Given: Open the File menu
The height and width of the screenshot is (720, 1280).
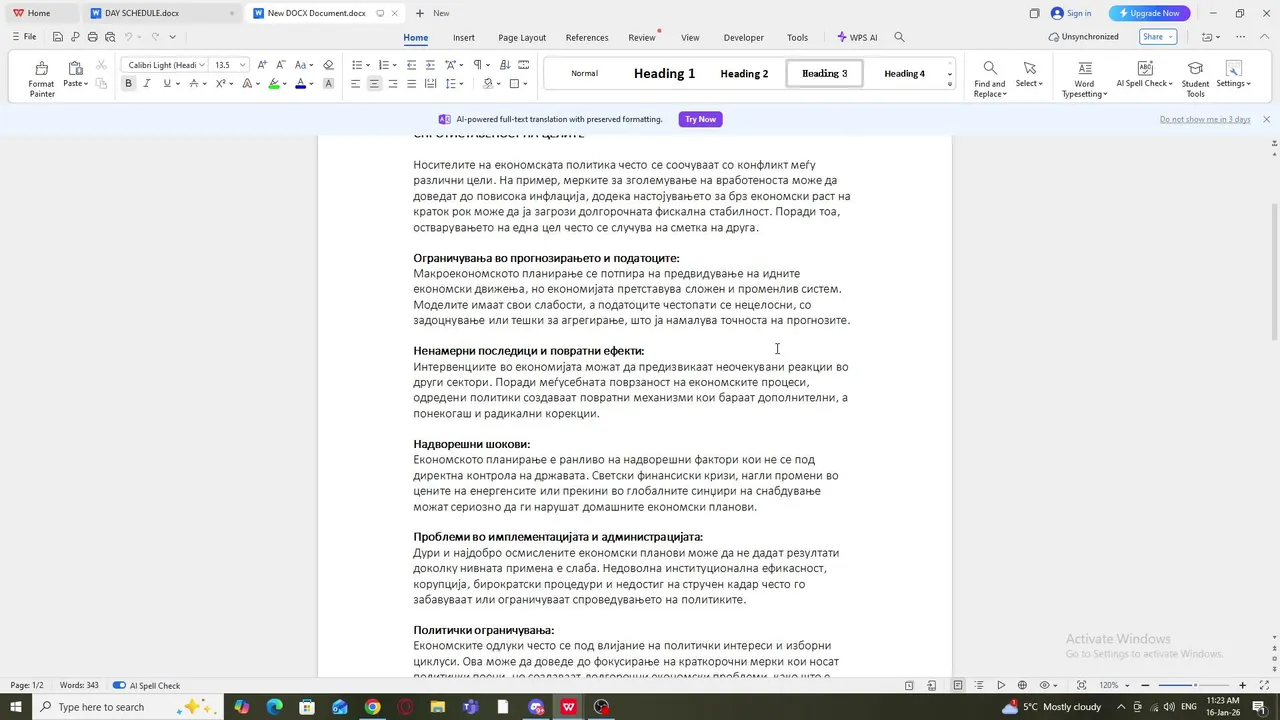Looking at the screenshot, I should coord(24,37).
